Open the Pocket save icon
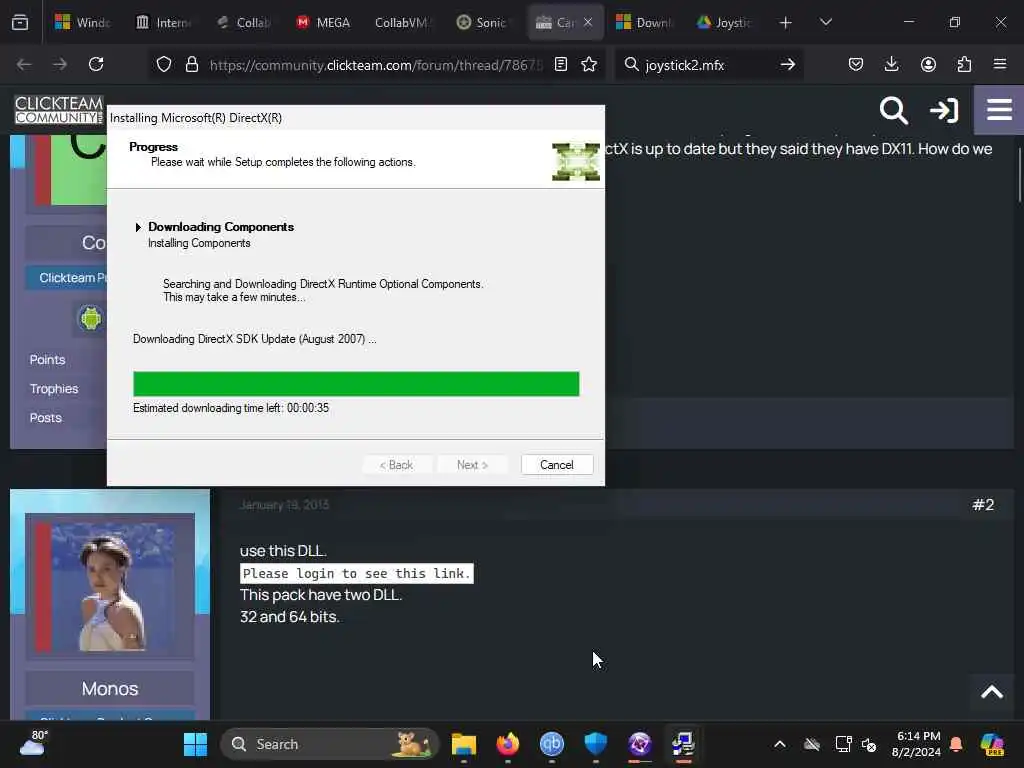 click(x=856, y=65)
